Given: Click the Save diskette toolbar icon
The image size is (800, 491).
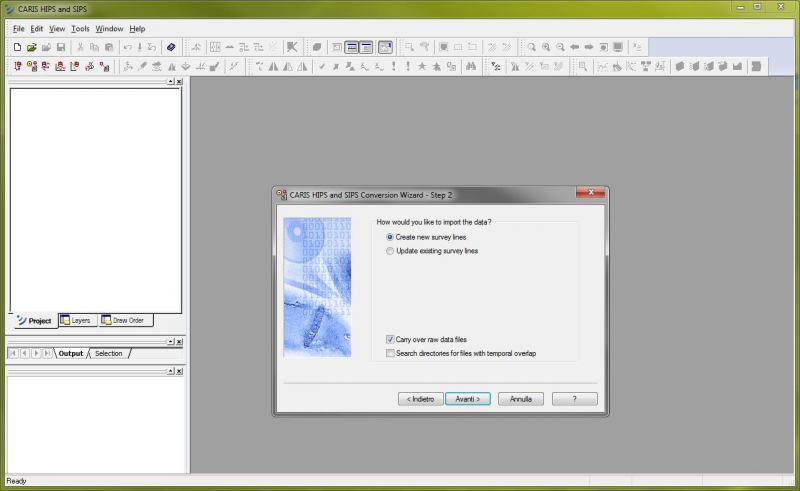Looking at the screenshot, I should (x=61, y=47).
